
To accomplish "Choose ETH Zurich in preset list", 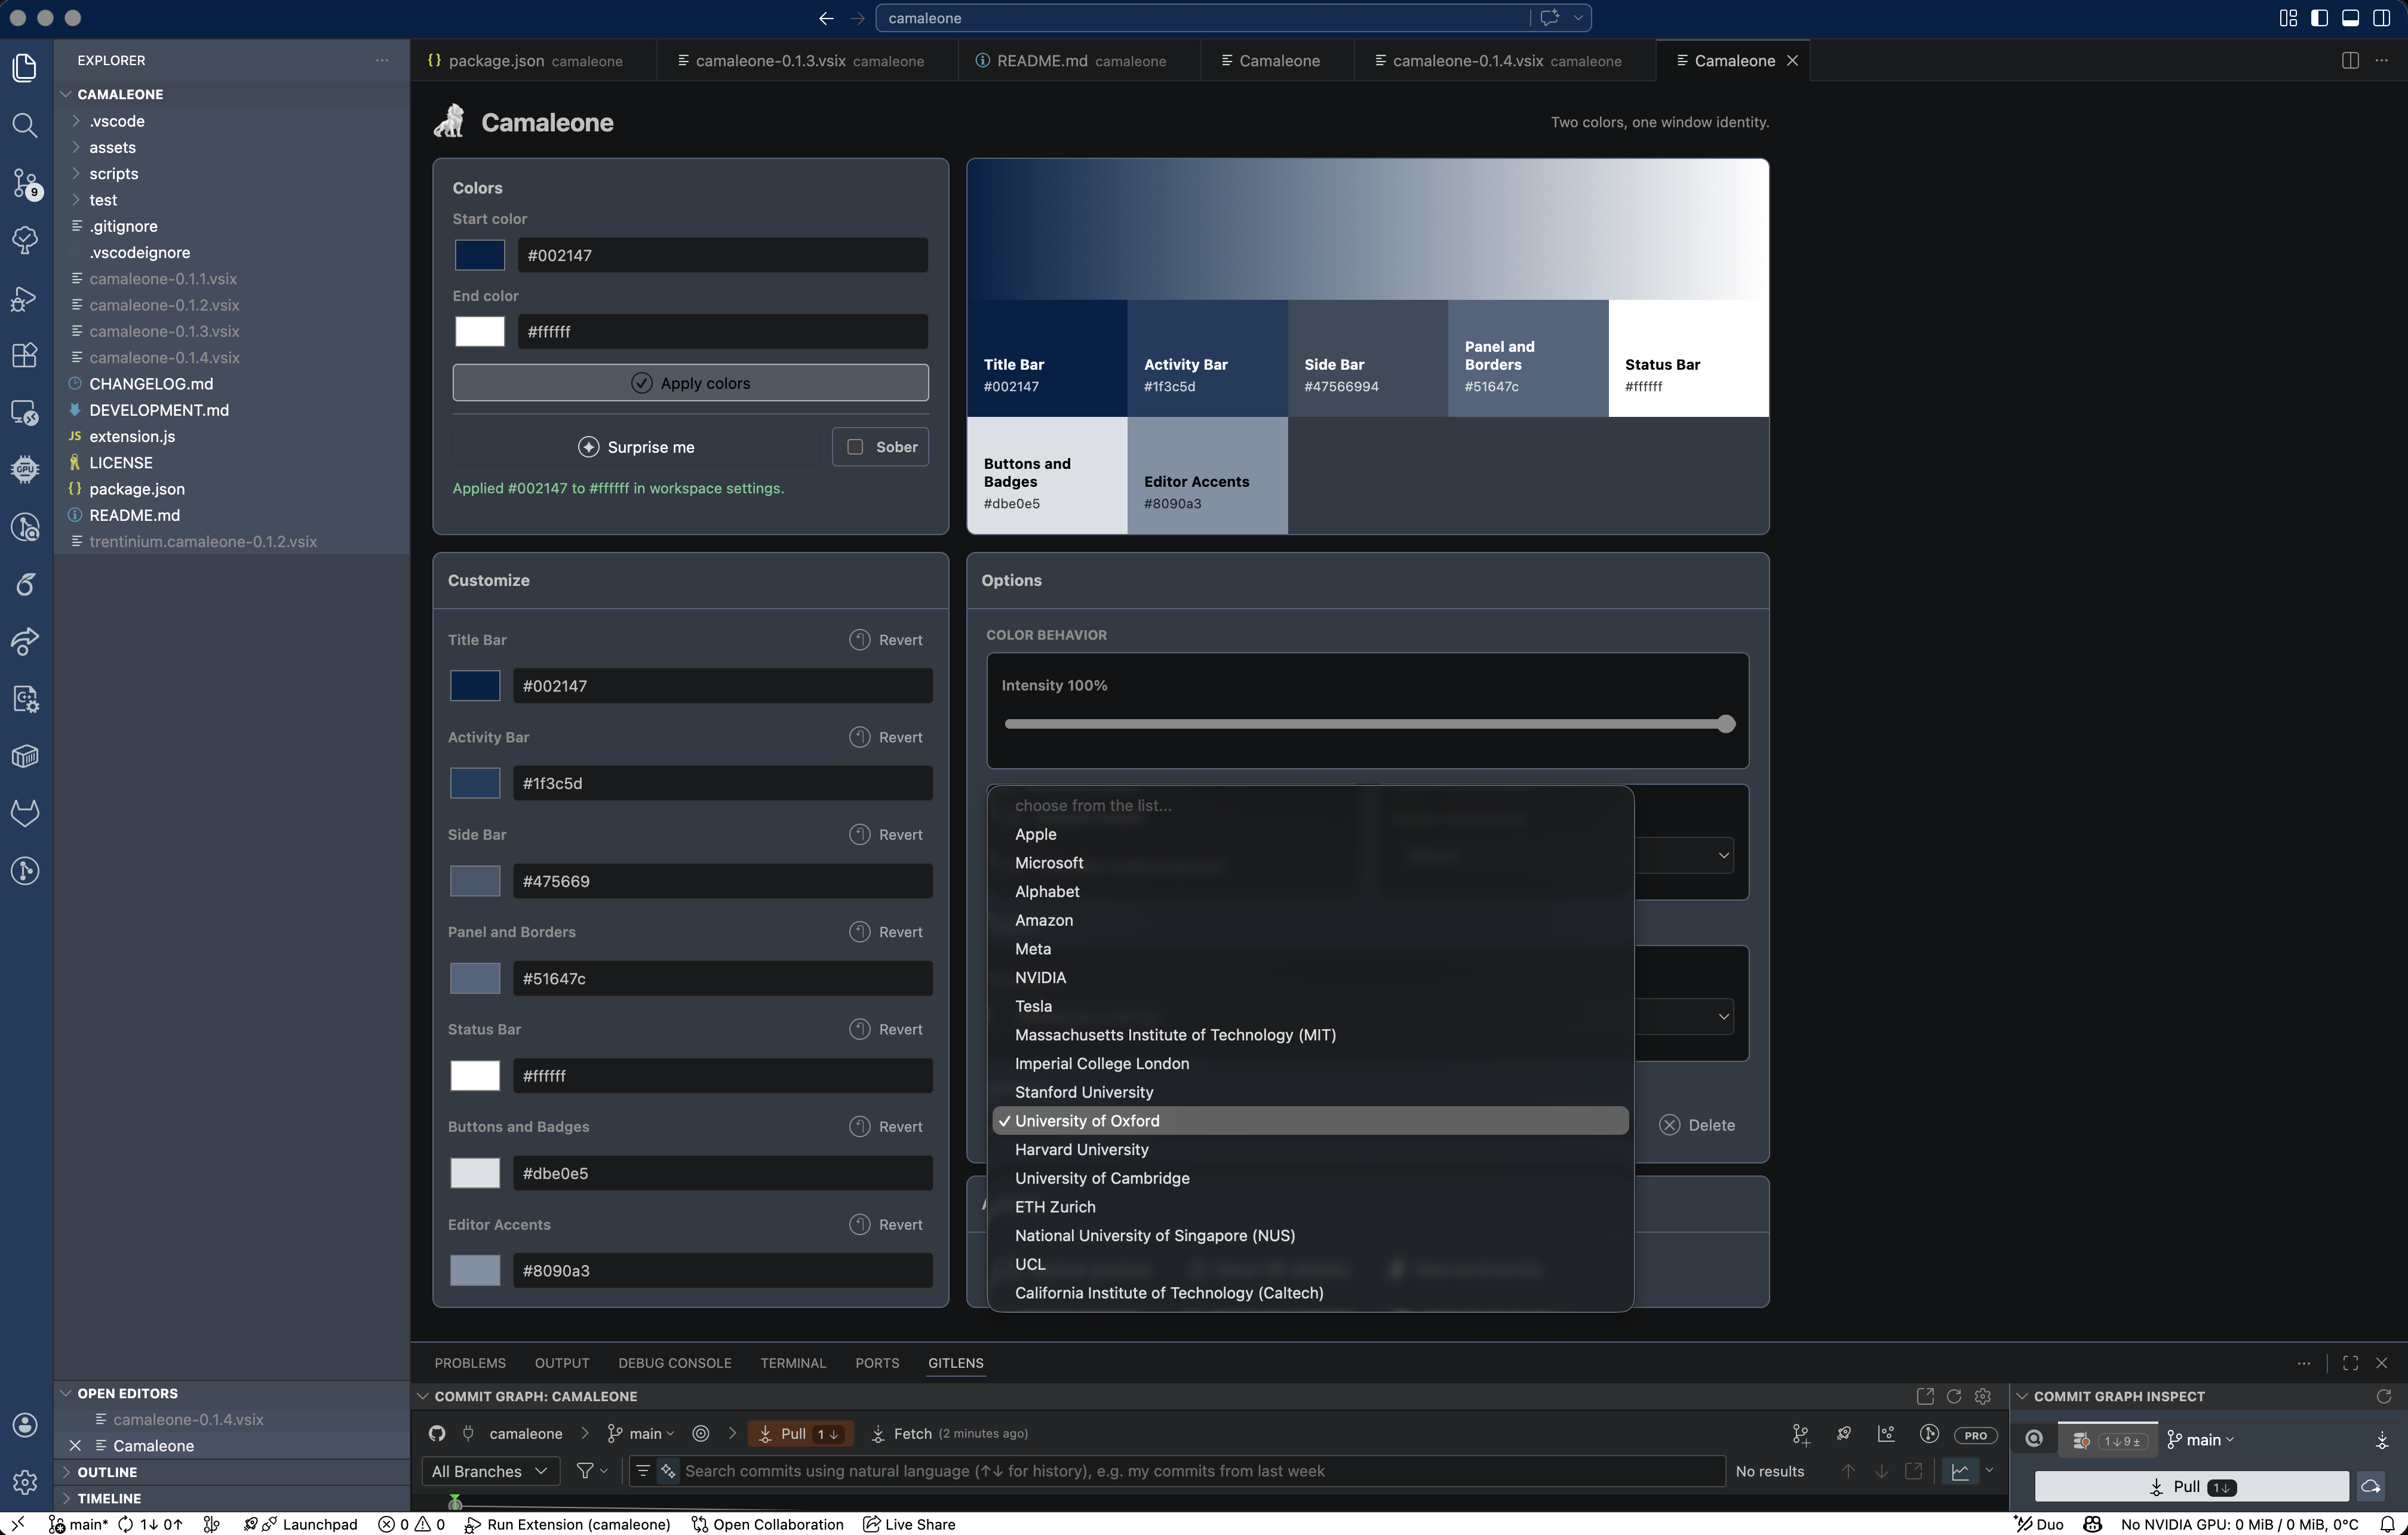I will tap(1310, 1207).
